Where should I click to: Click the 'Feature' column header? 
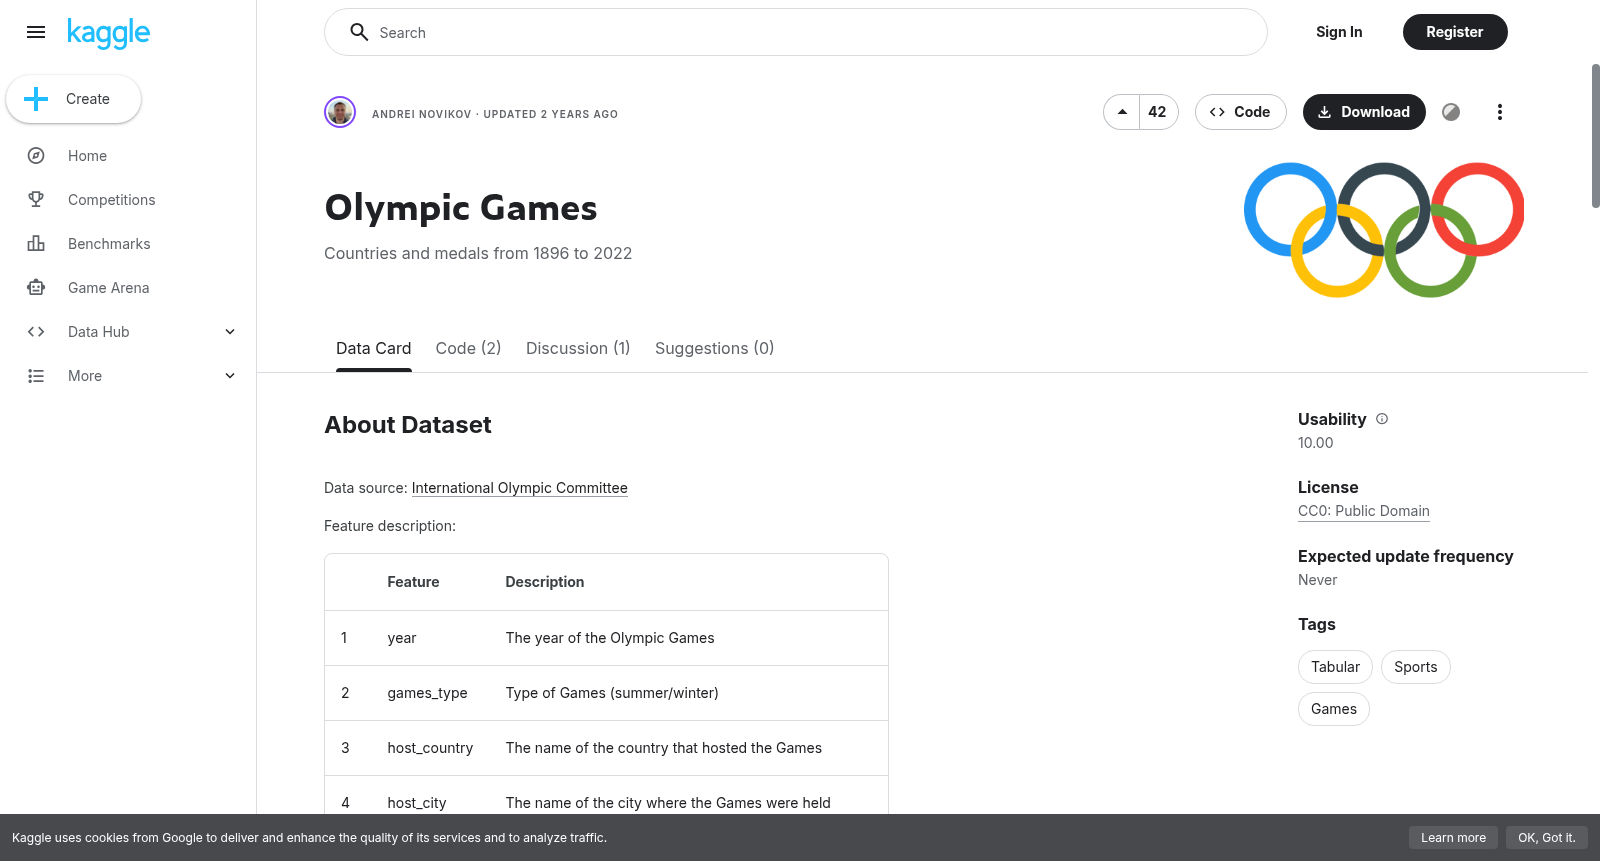pyautogui.click(x=413, y=582)
